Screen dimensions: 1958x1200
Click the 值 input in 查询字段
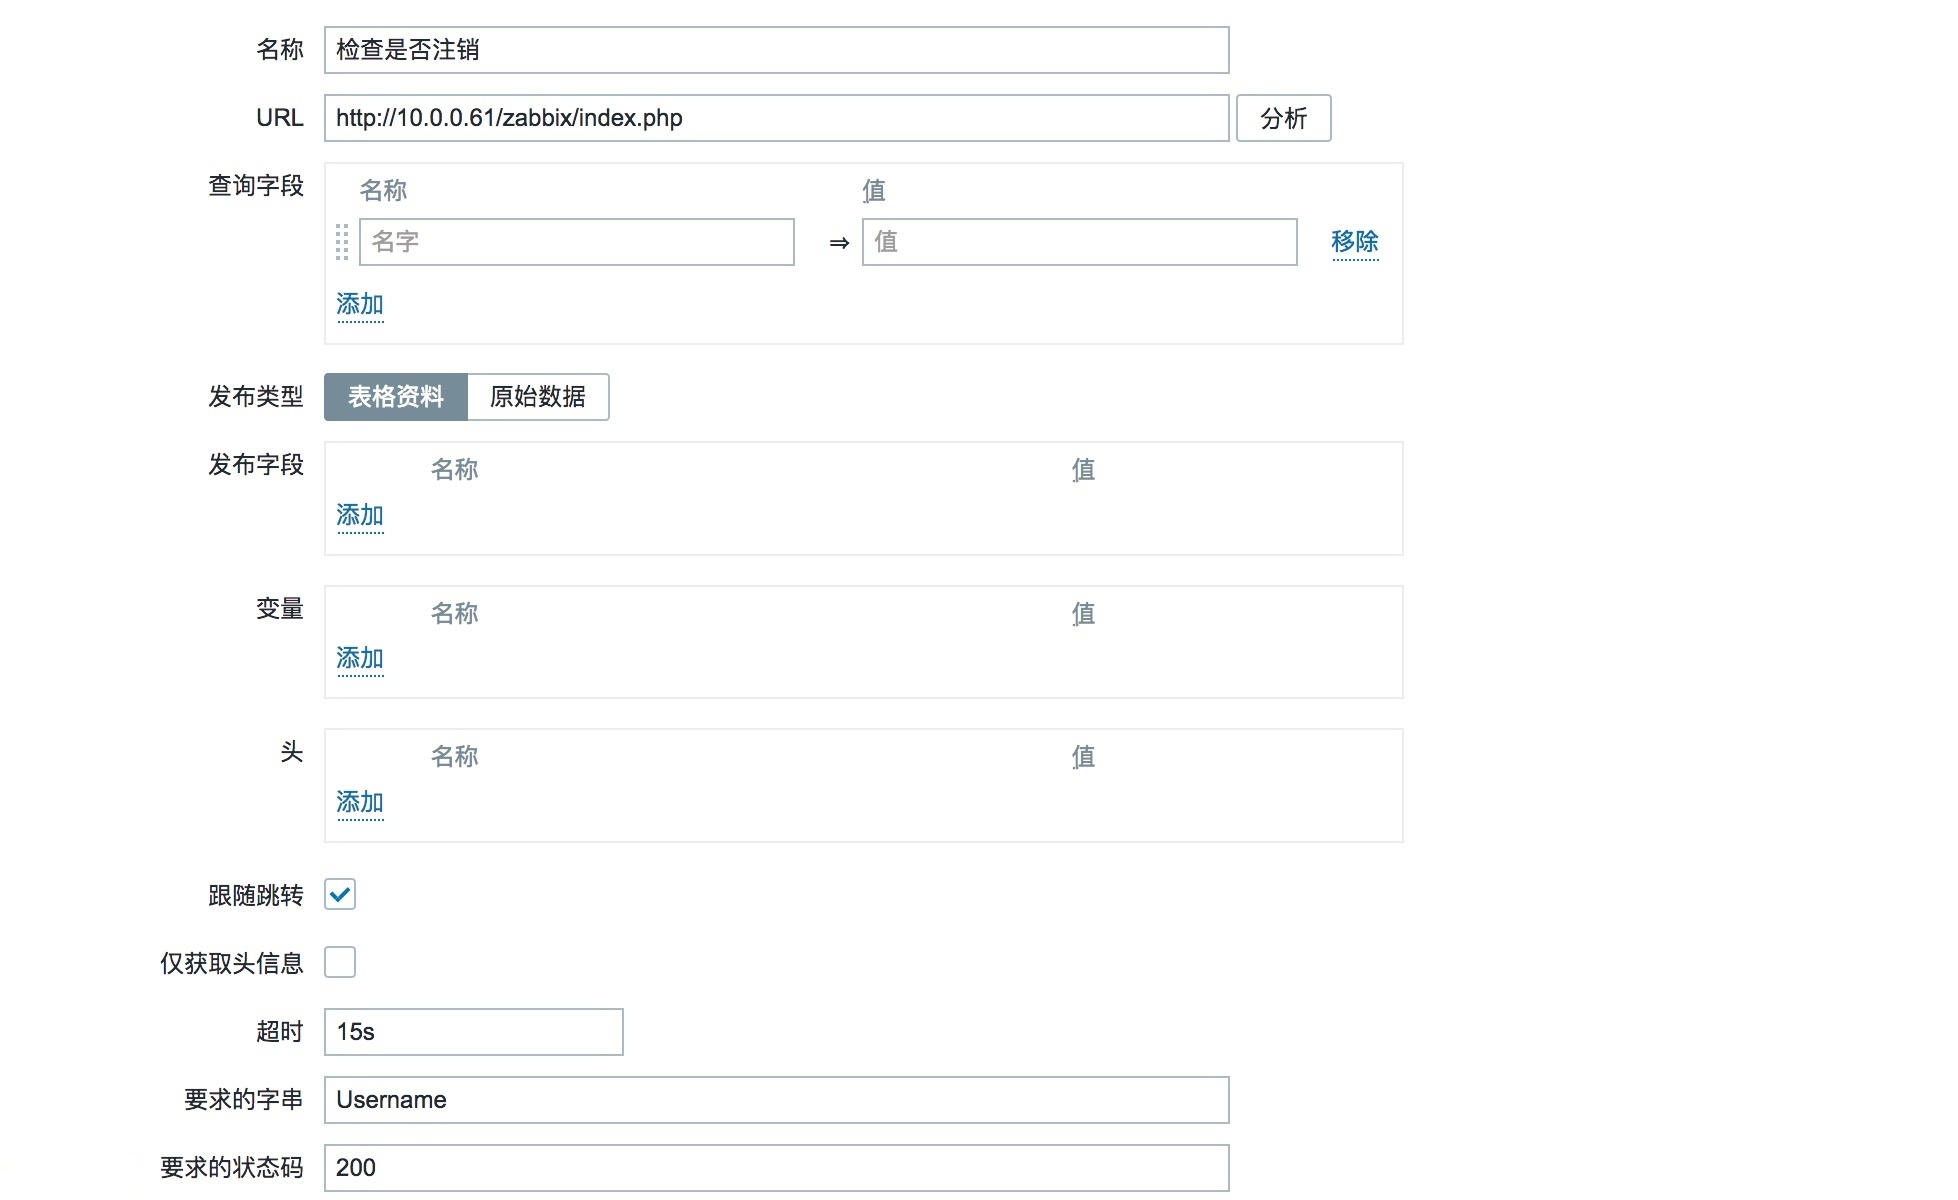(1079, 242)
